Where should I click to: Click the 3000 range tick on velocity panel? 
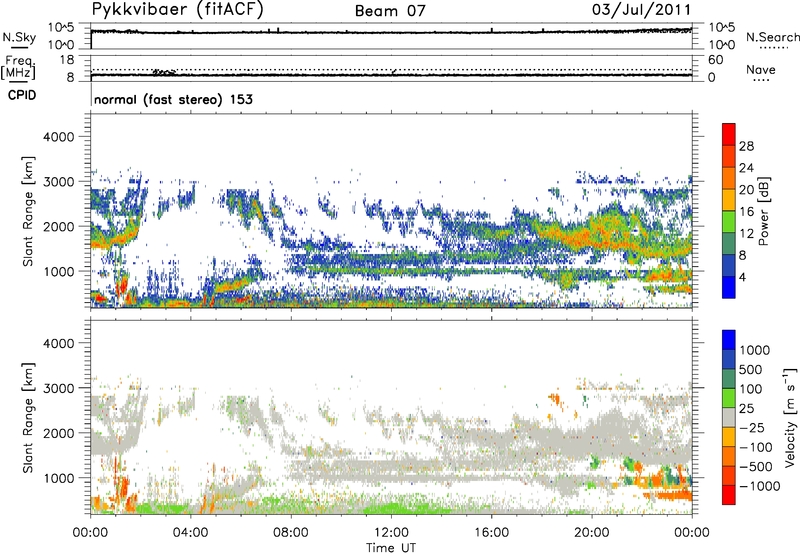58,388
